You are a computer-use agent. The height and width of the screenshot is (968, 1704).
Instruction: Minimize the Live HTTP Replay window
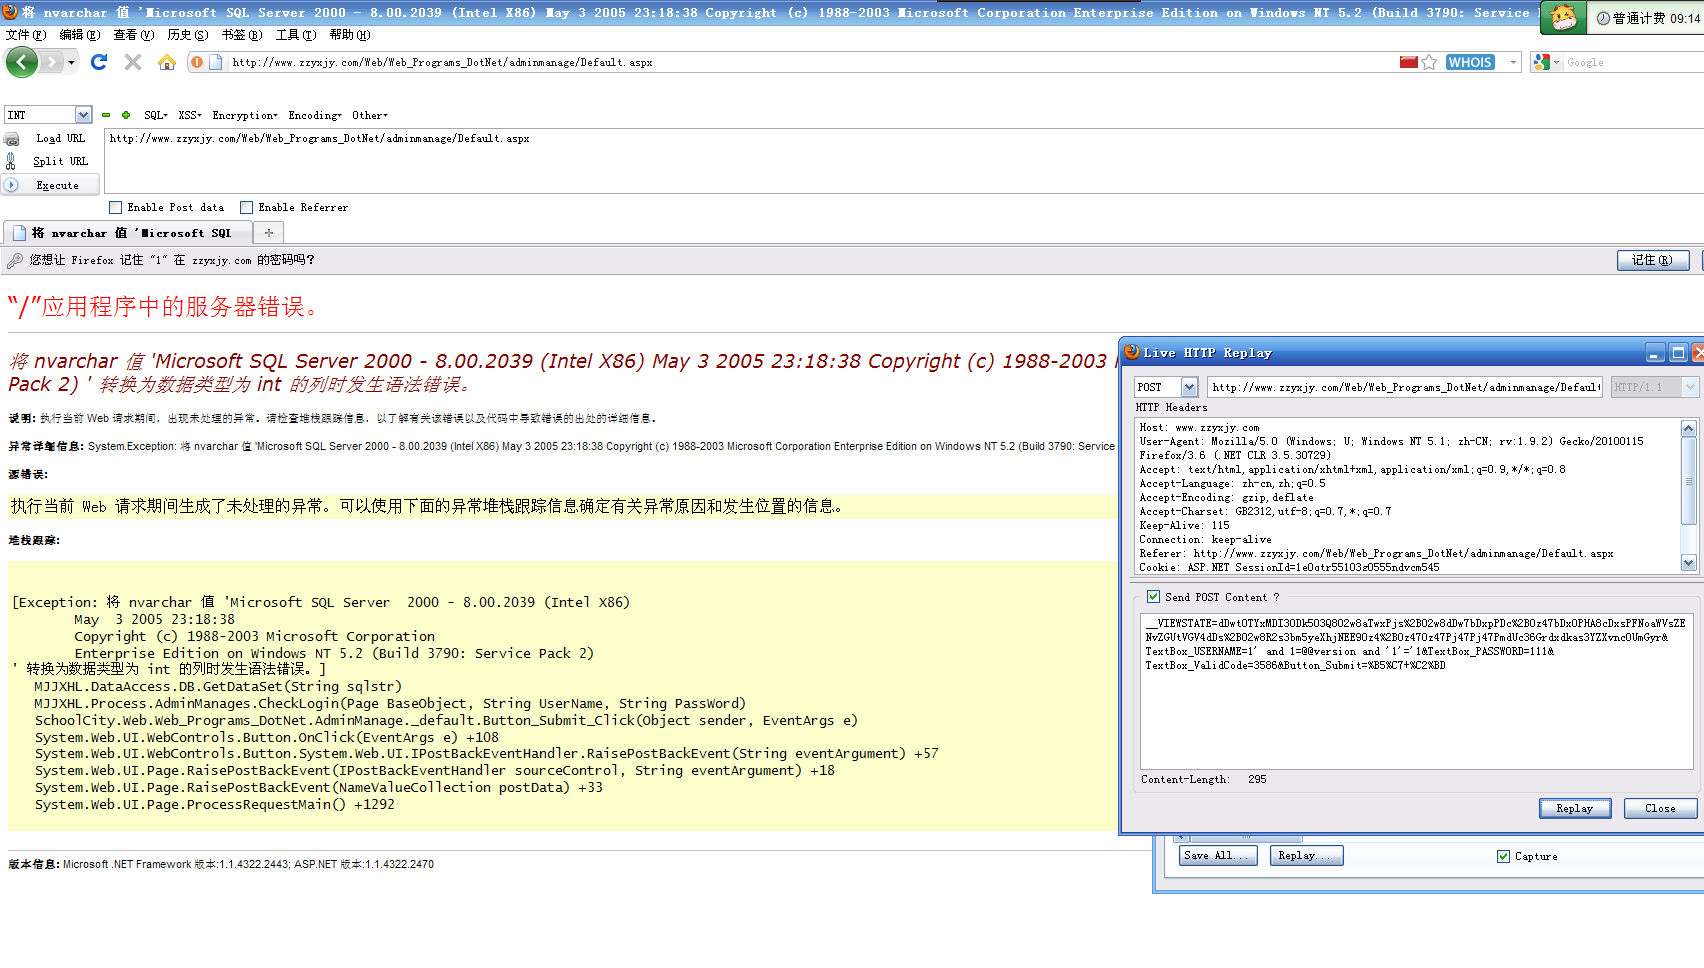tap(1655, 352)
